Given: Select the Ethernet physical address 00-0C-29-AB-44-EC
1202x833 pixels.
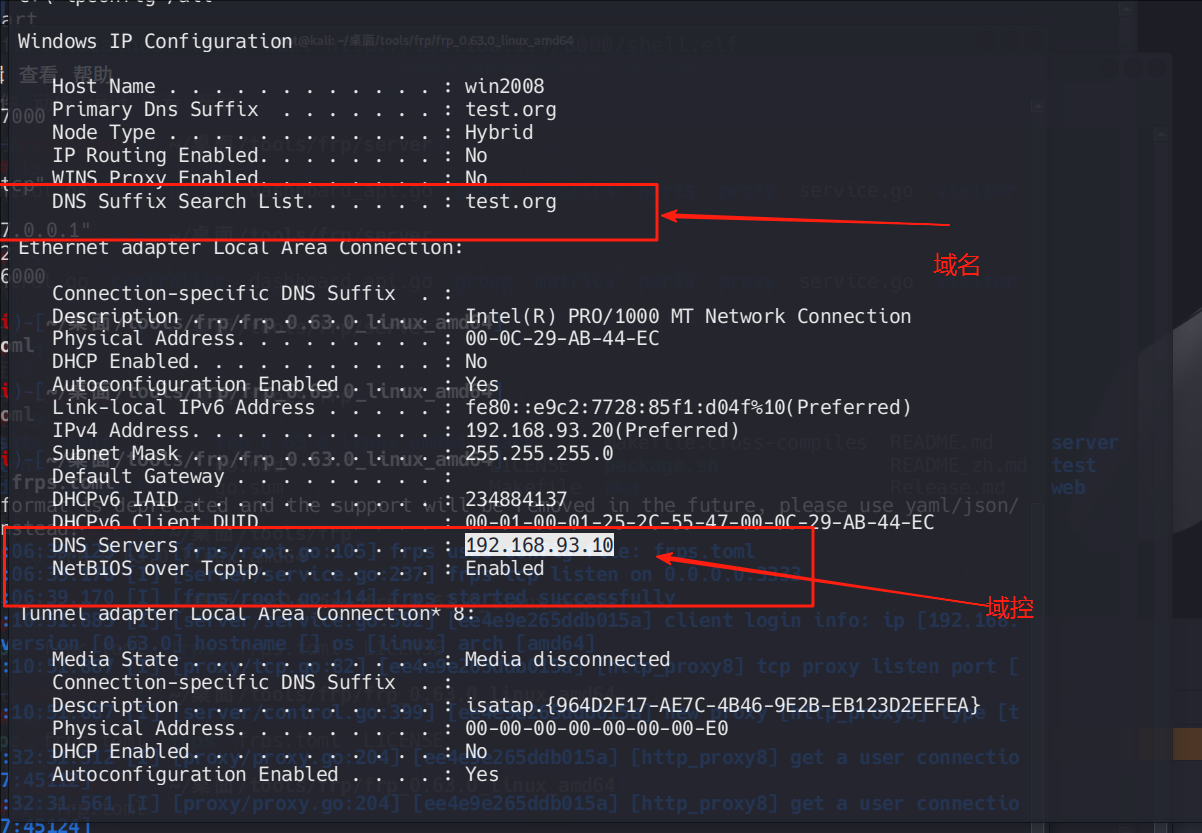Looking at the screenshot, I should pos(562,339).
